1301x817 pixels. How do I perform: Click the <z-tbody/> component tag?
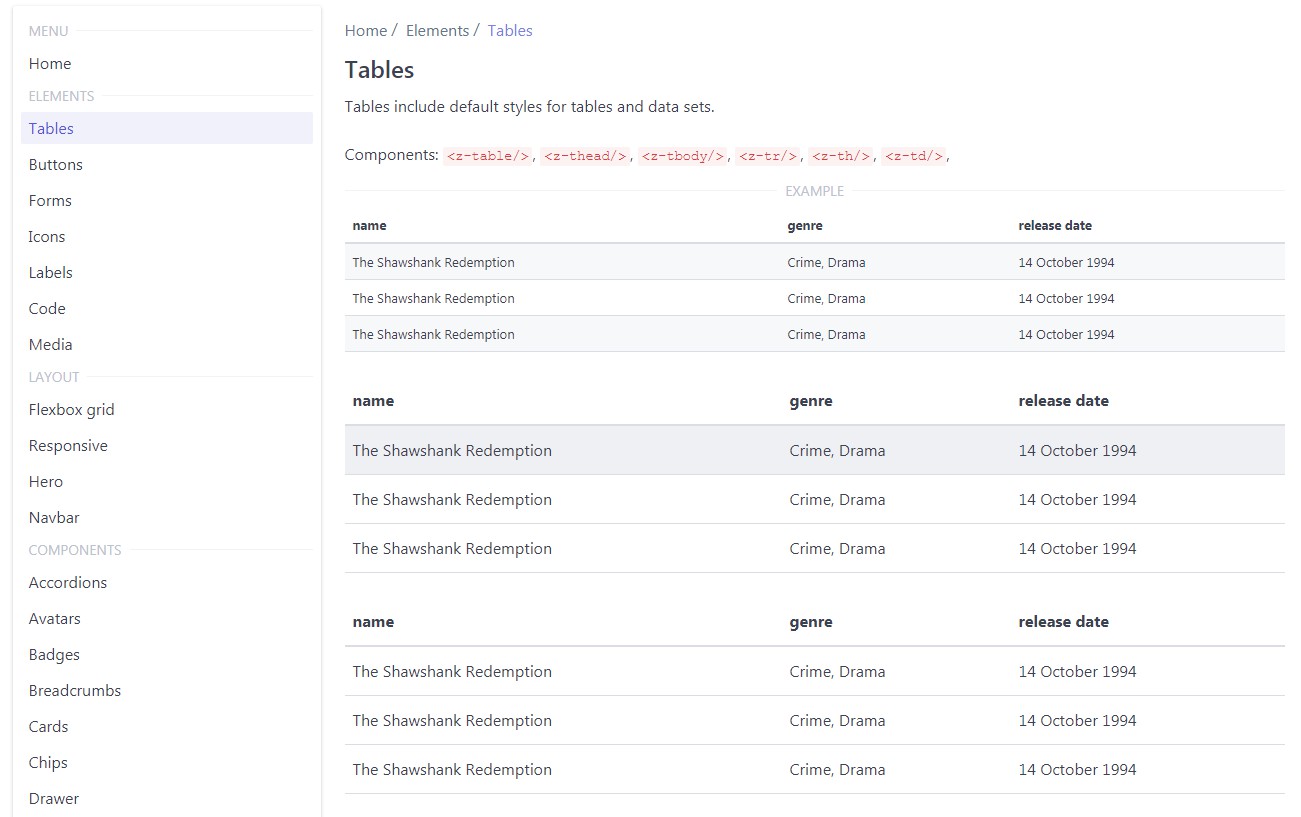pyautogui.click(x=683, y=156)
